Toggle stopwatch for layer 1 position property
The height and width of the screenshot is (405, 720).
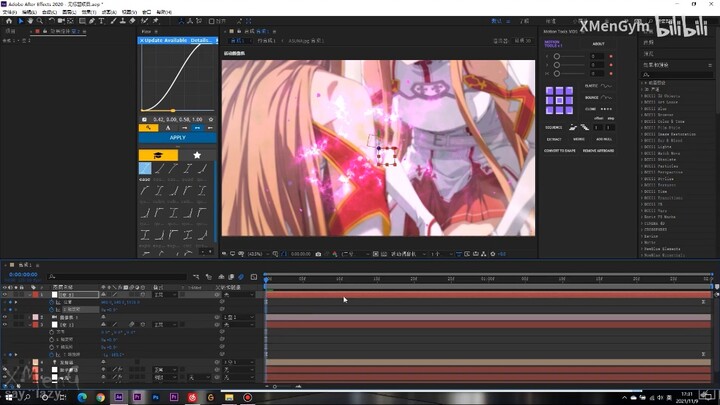(51, 303)
